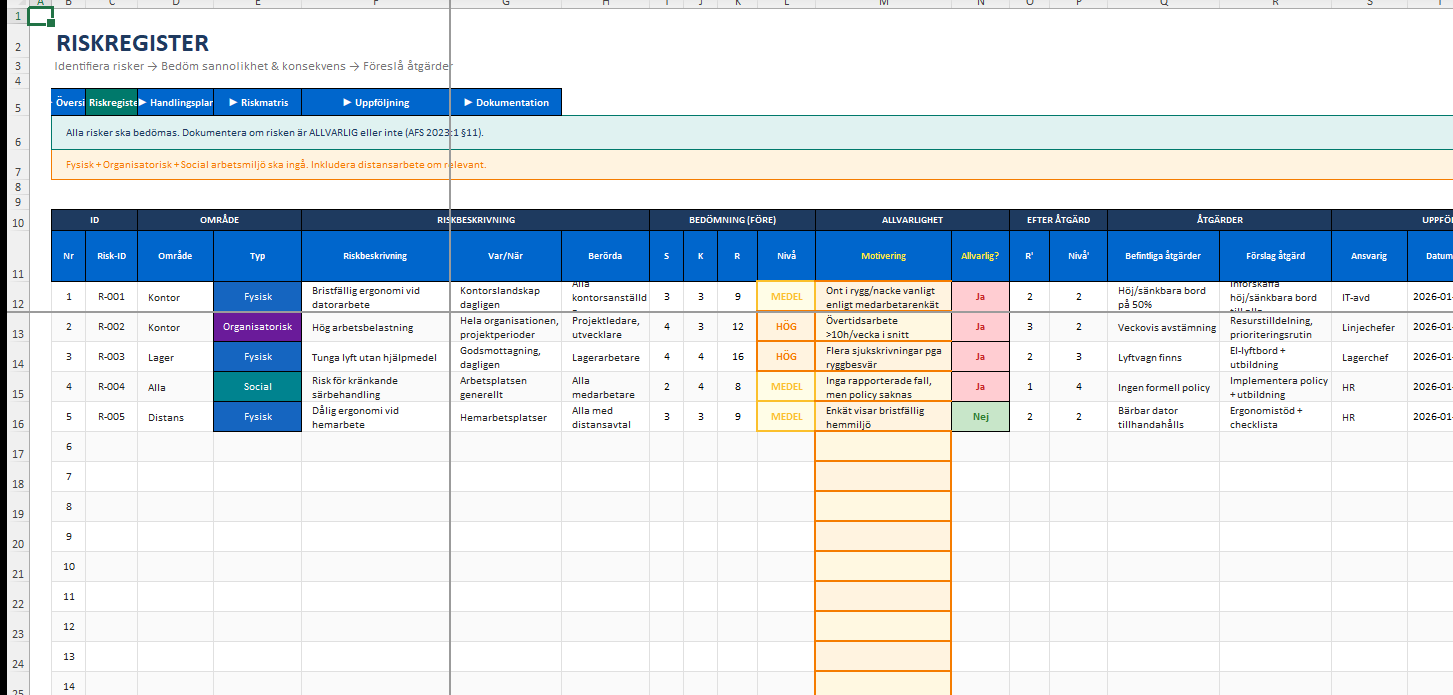The width and height of the screenshot is (1453, 695).
Task: Switch to the Översikt navigation tab
Action: 68,102
